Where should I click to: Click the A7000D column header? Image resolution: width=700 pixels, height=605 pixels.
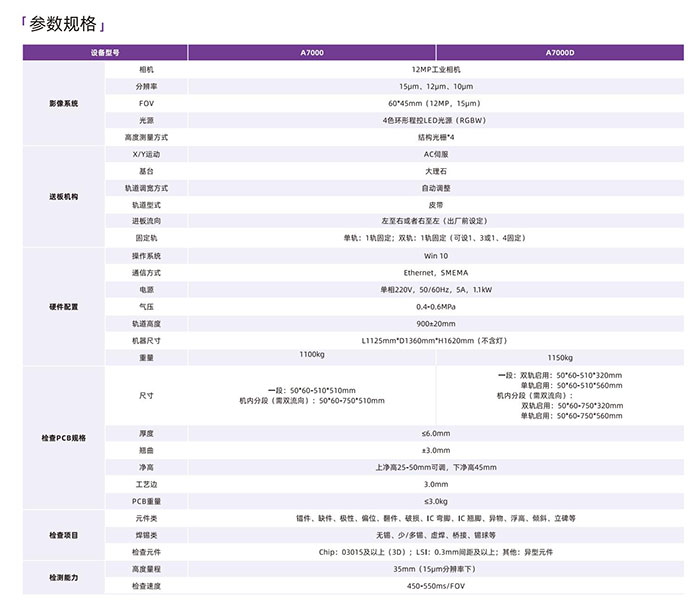560,52
